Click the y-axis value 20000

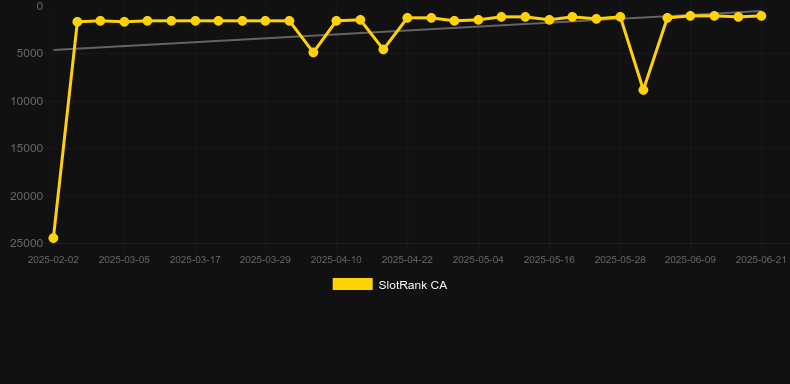pos(26,196)
